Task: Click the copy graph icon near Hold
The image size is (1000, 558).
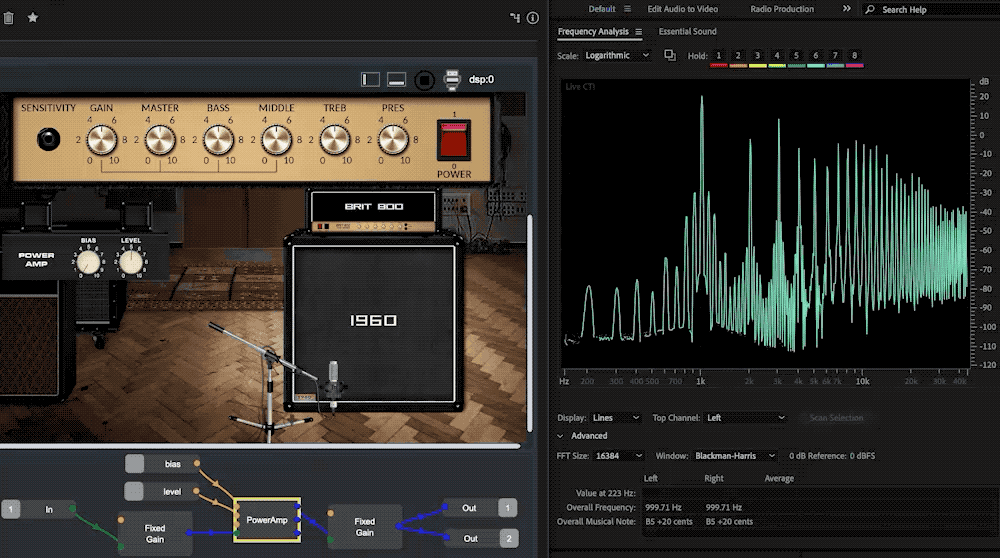Action: coord(670,55)
